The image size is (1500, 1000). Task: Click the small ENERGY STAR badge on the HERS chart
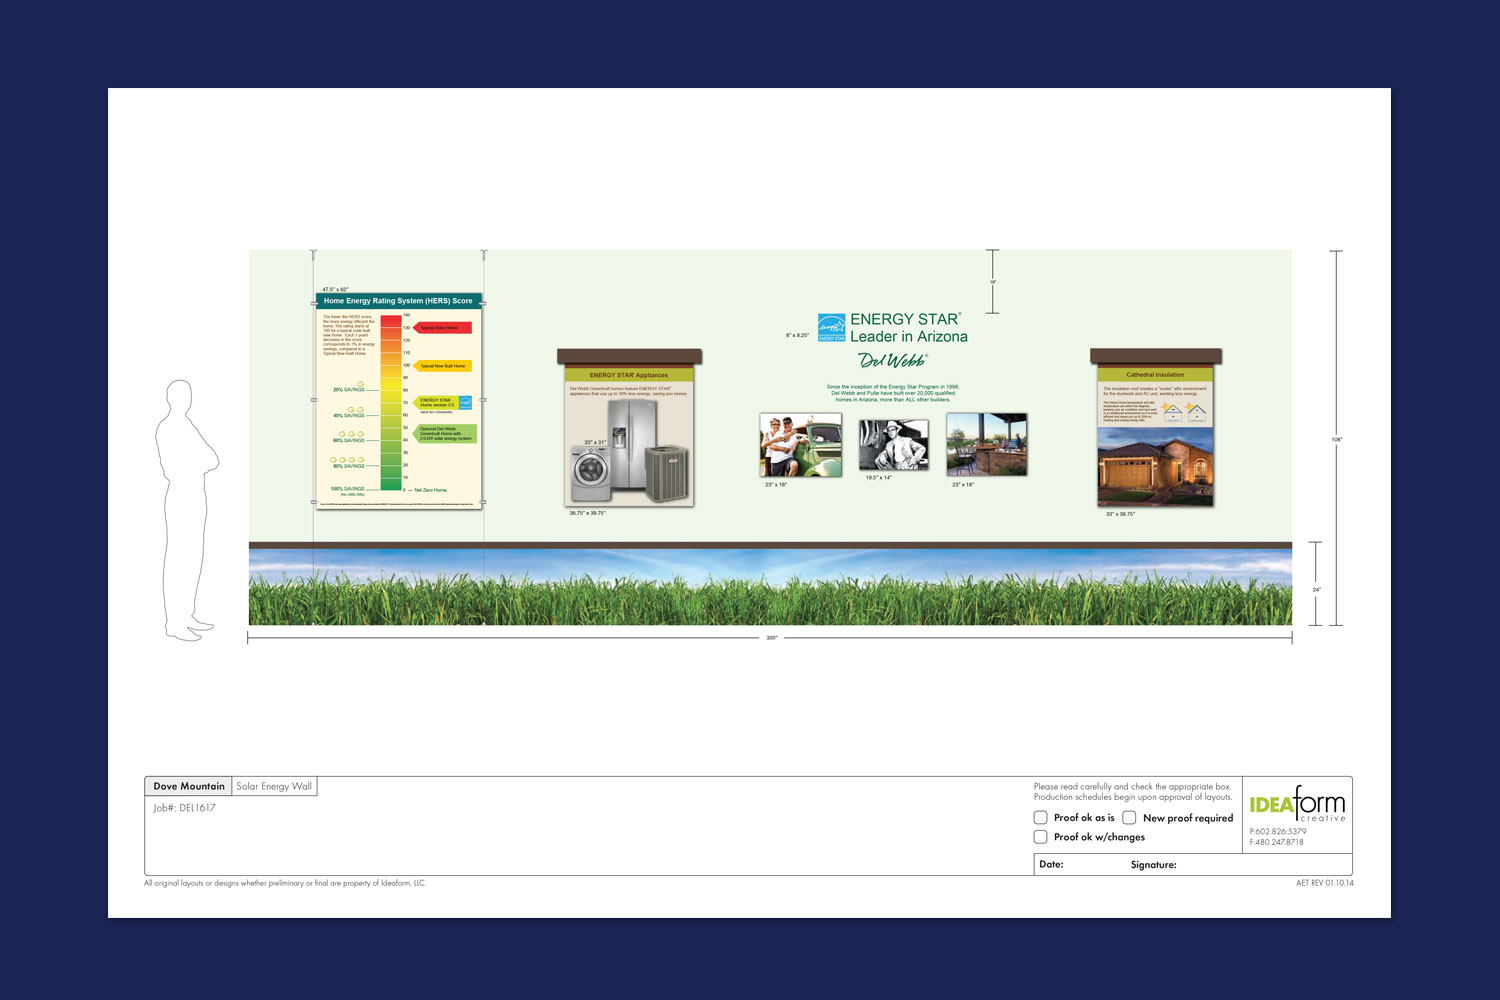click(465, 403)
